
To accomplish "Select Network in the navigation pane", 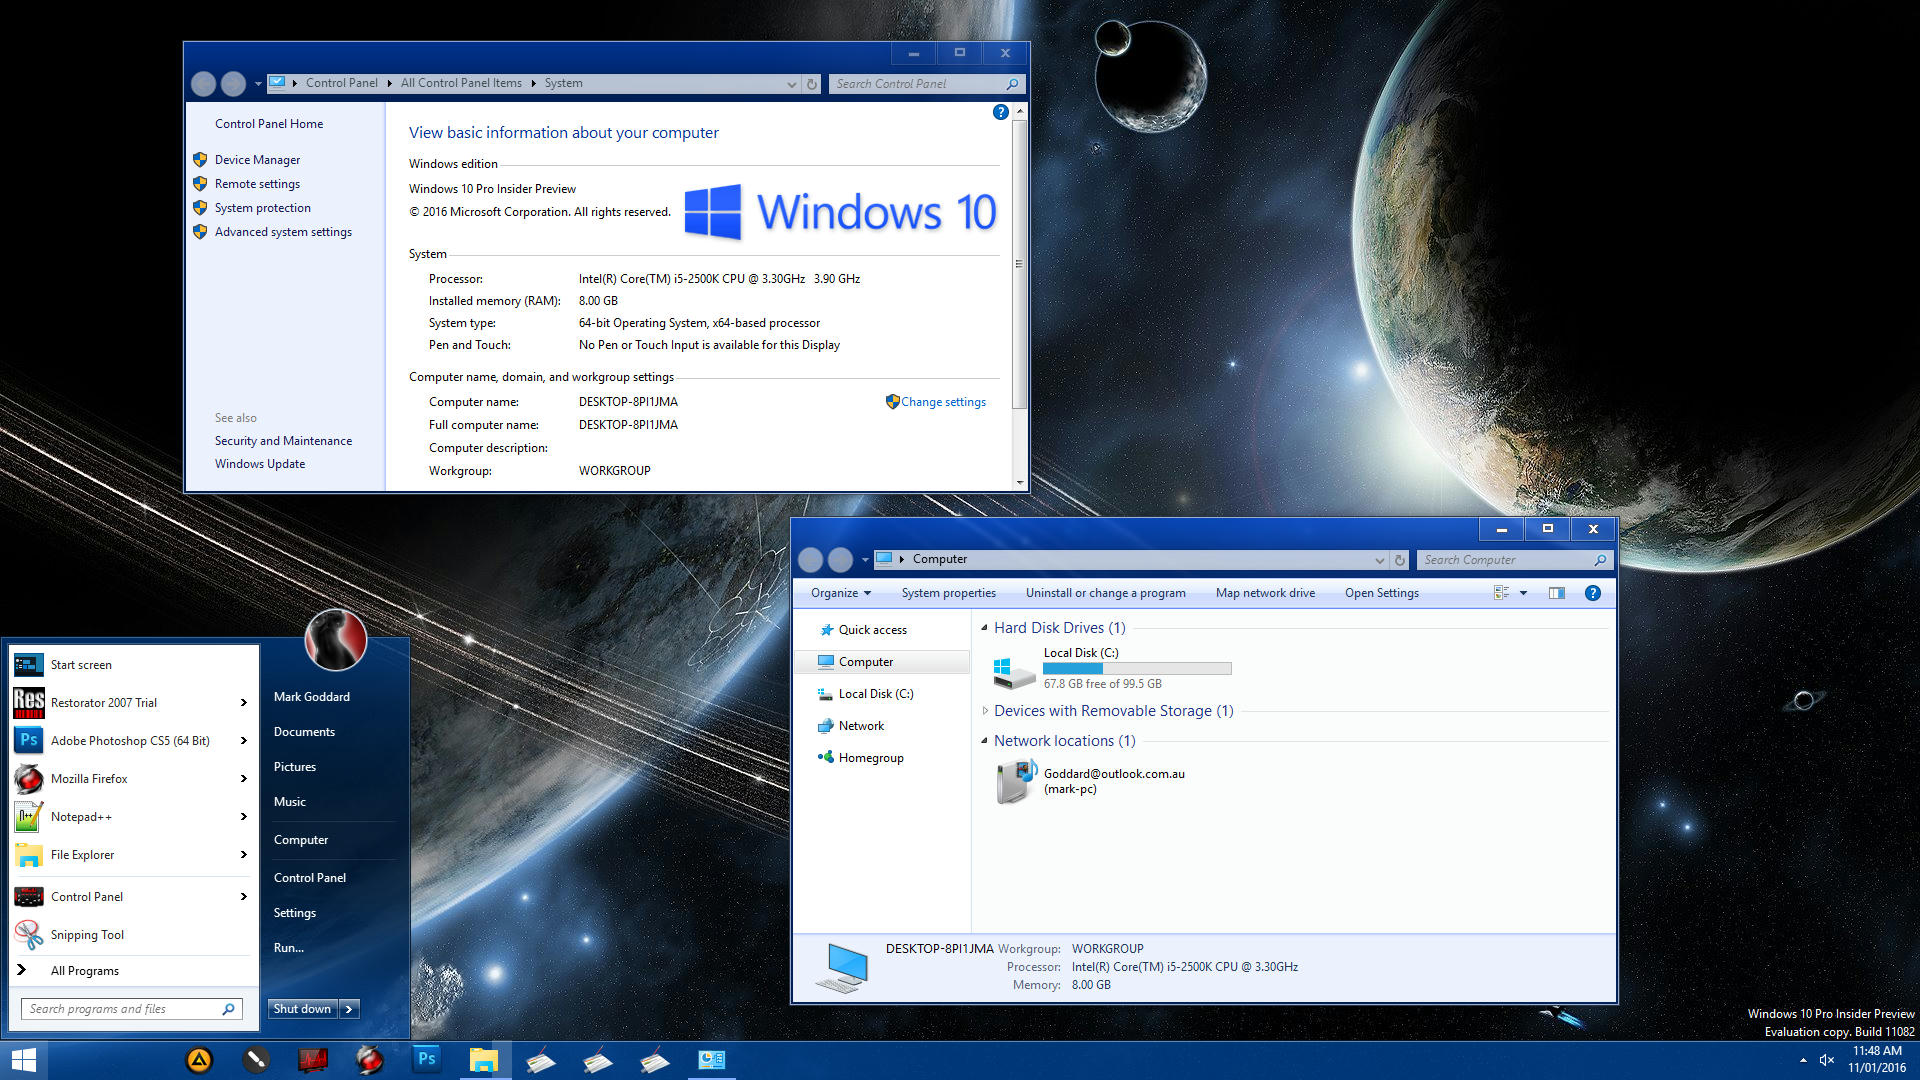I will point(861,726).
